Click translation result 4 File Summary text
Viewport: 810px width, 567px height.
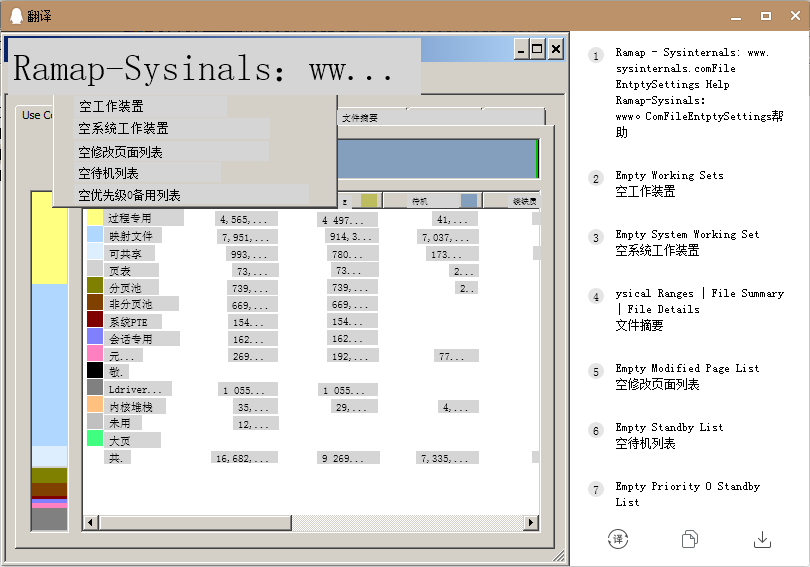(x=699, y=309)
